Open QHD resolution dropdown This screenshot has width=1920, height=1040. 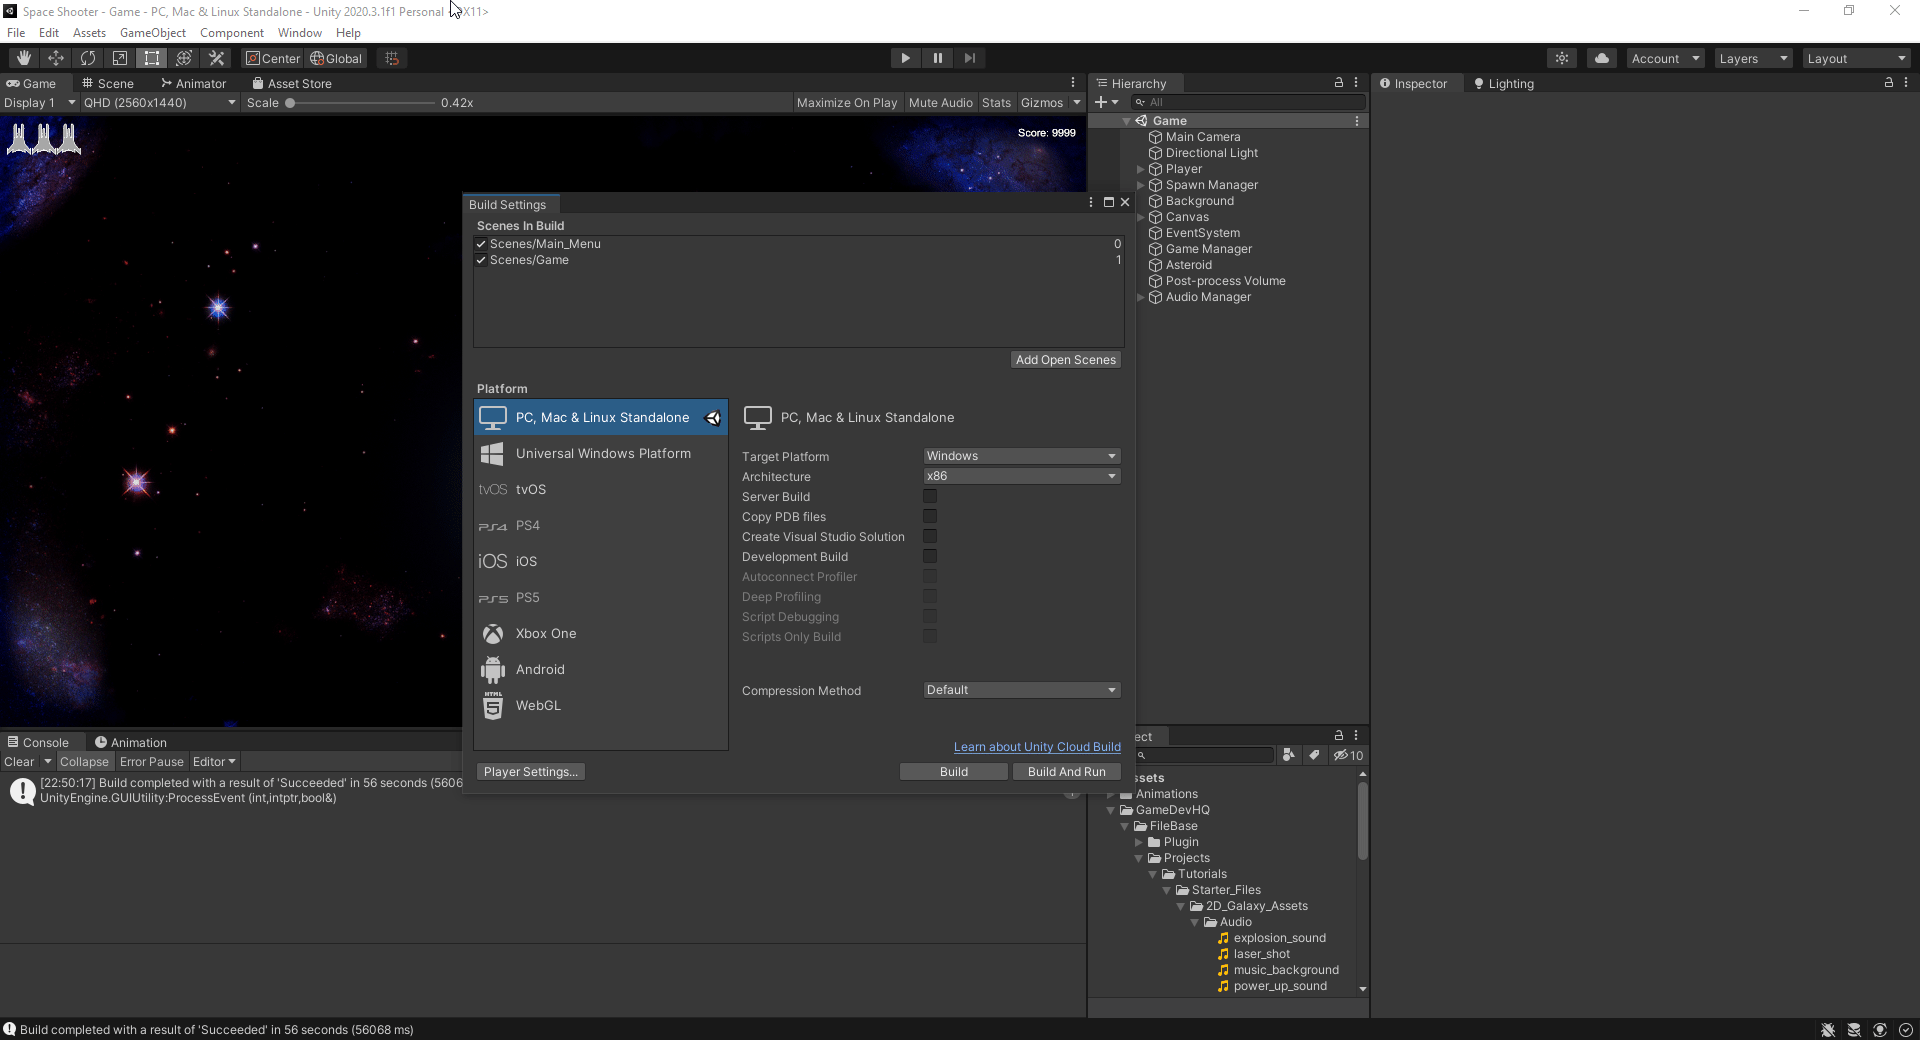pos(160,102)
